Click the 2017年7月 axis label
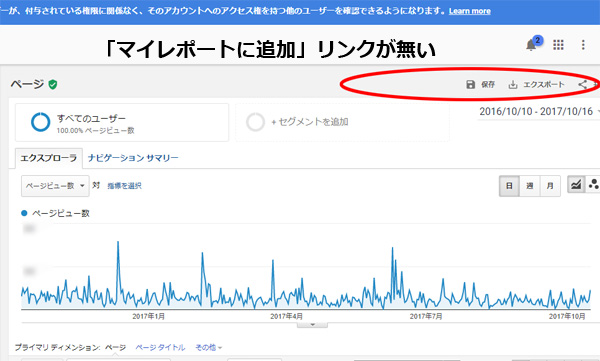600x361 pixels. pos(426,316)
